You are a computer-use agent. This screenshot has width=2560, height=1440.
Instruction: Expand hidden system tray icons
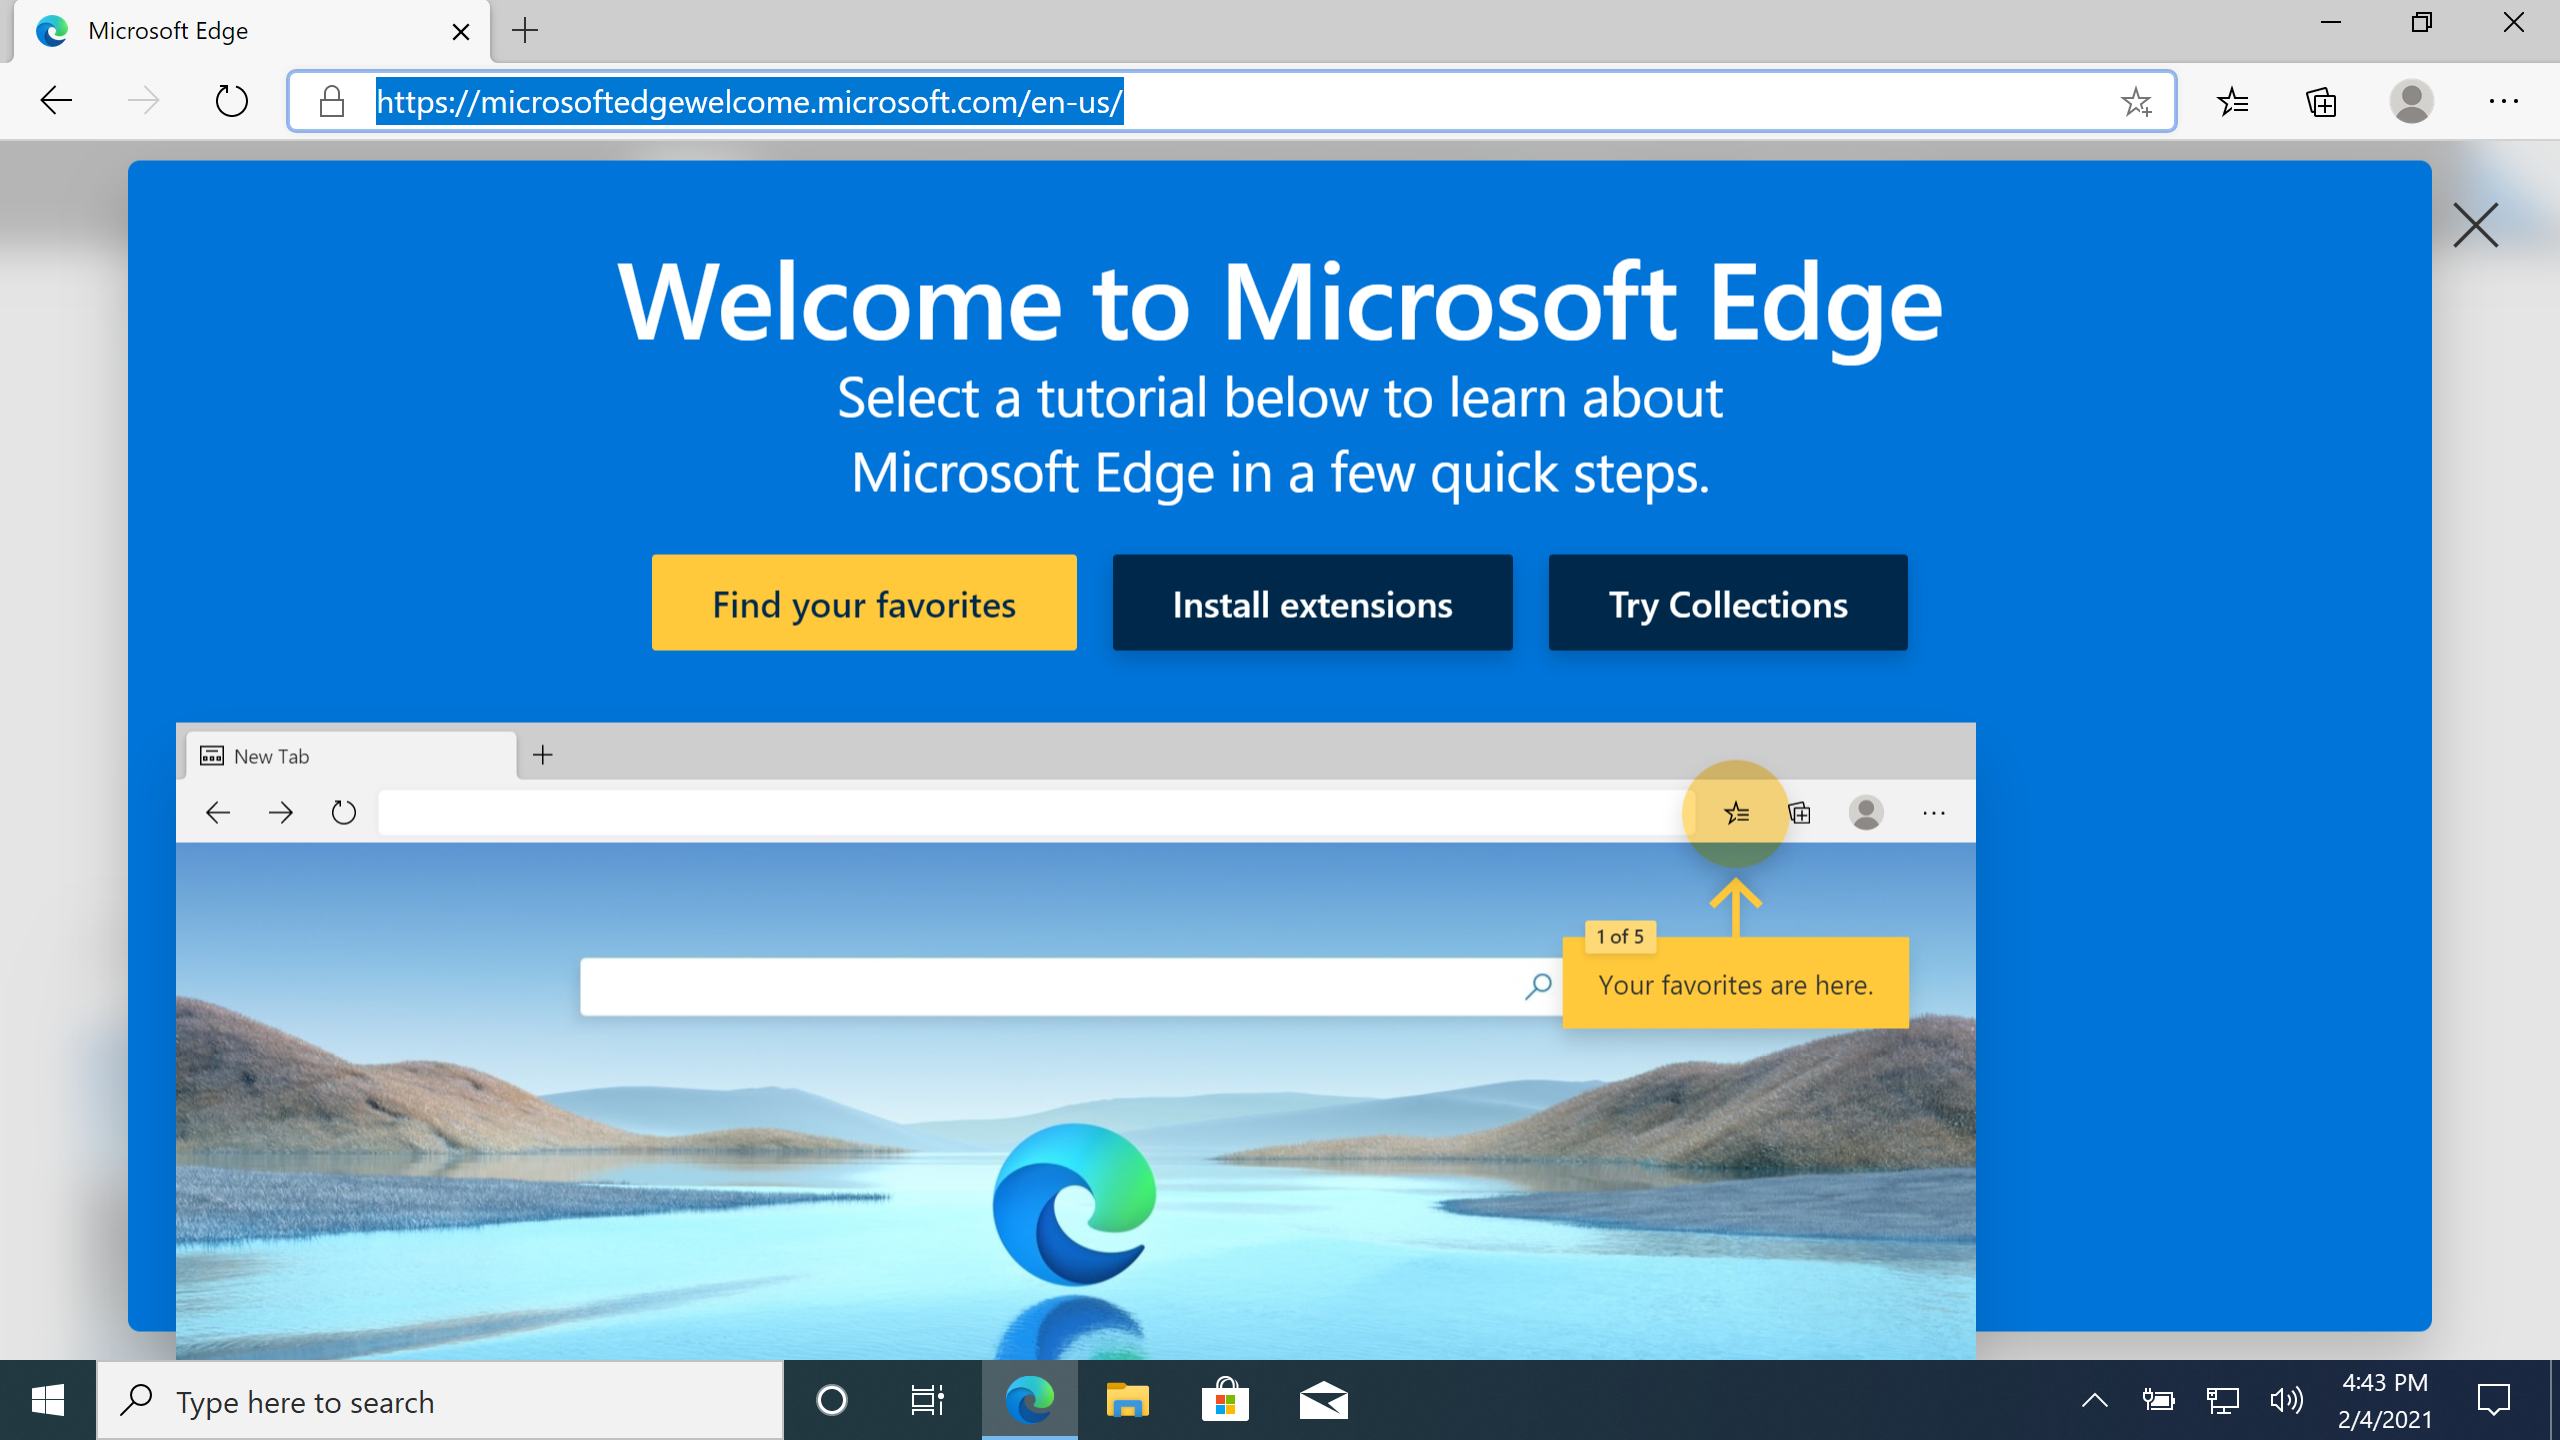pyautogui.click(x=2093, y=1400)
